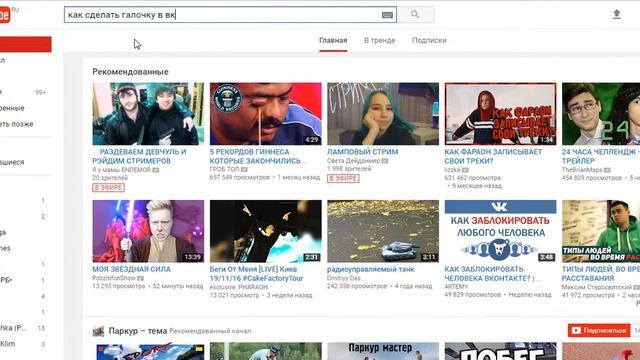Open the ЛАМПОВЫЙ СТРИМ thumbnail
Viewport: 640px width, 360px height.
tap(383, 114)
